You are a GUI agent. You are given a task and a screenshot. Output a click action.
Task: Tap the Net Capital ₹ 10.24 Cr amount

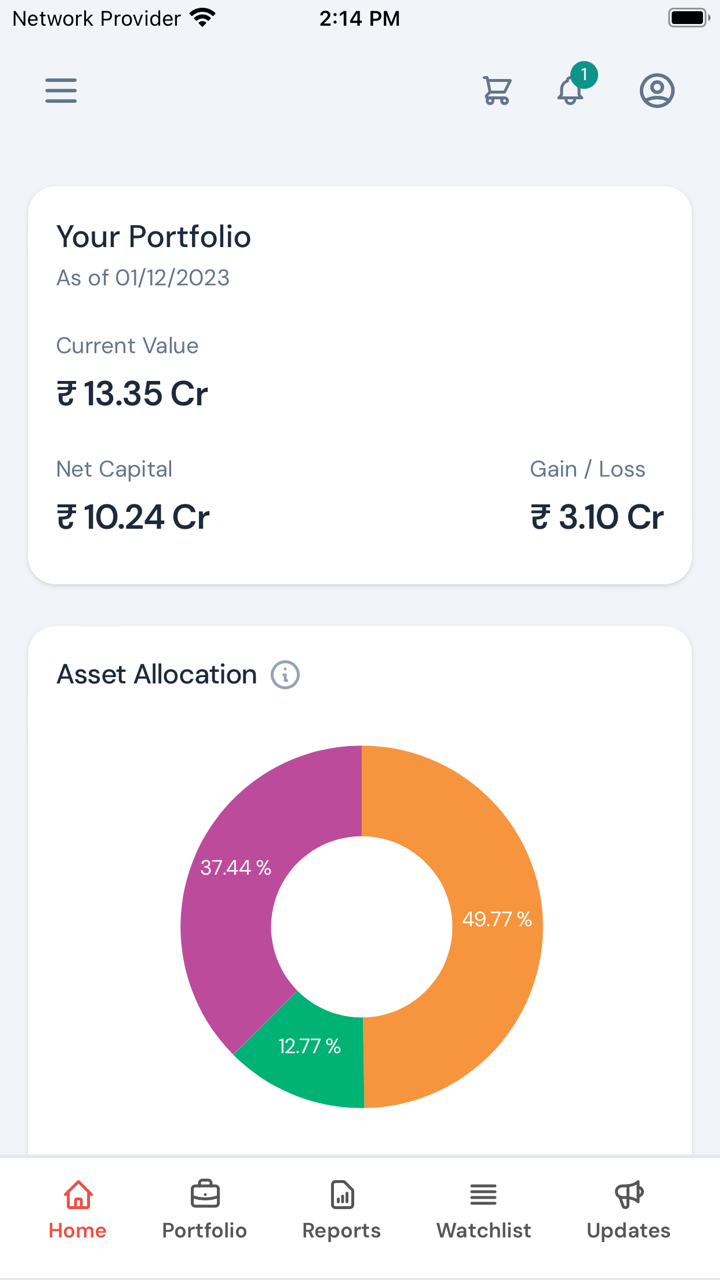tap(133, 517)
